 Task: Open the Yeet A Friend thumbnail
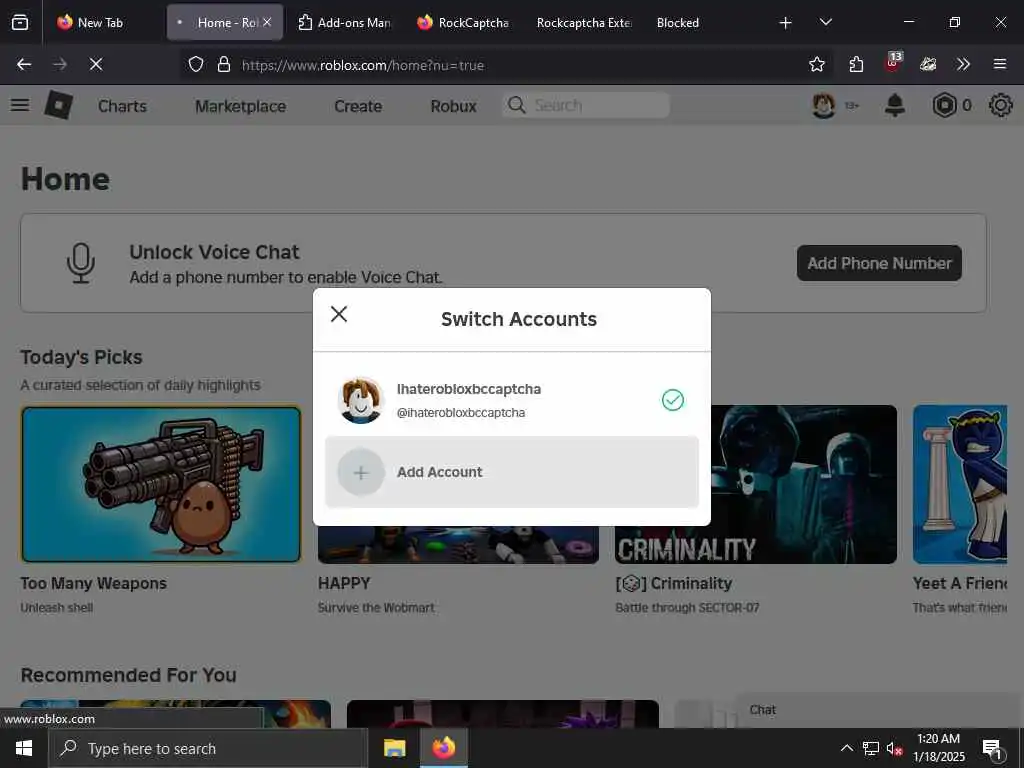tap(960, 484)
